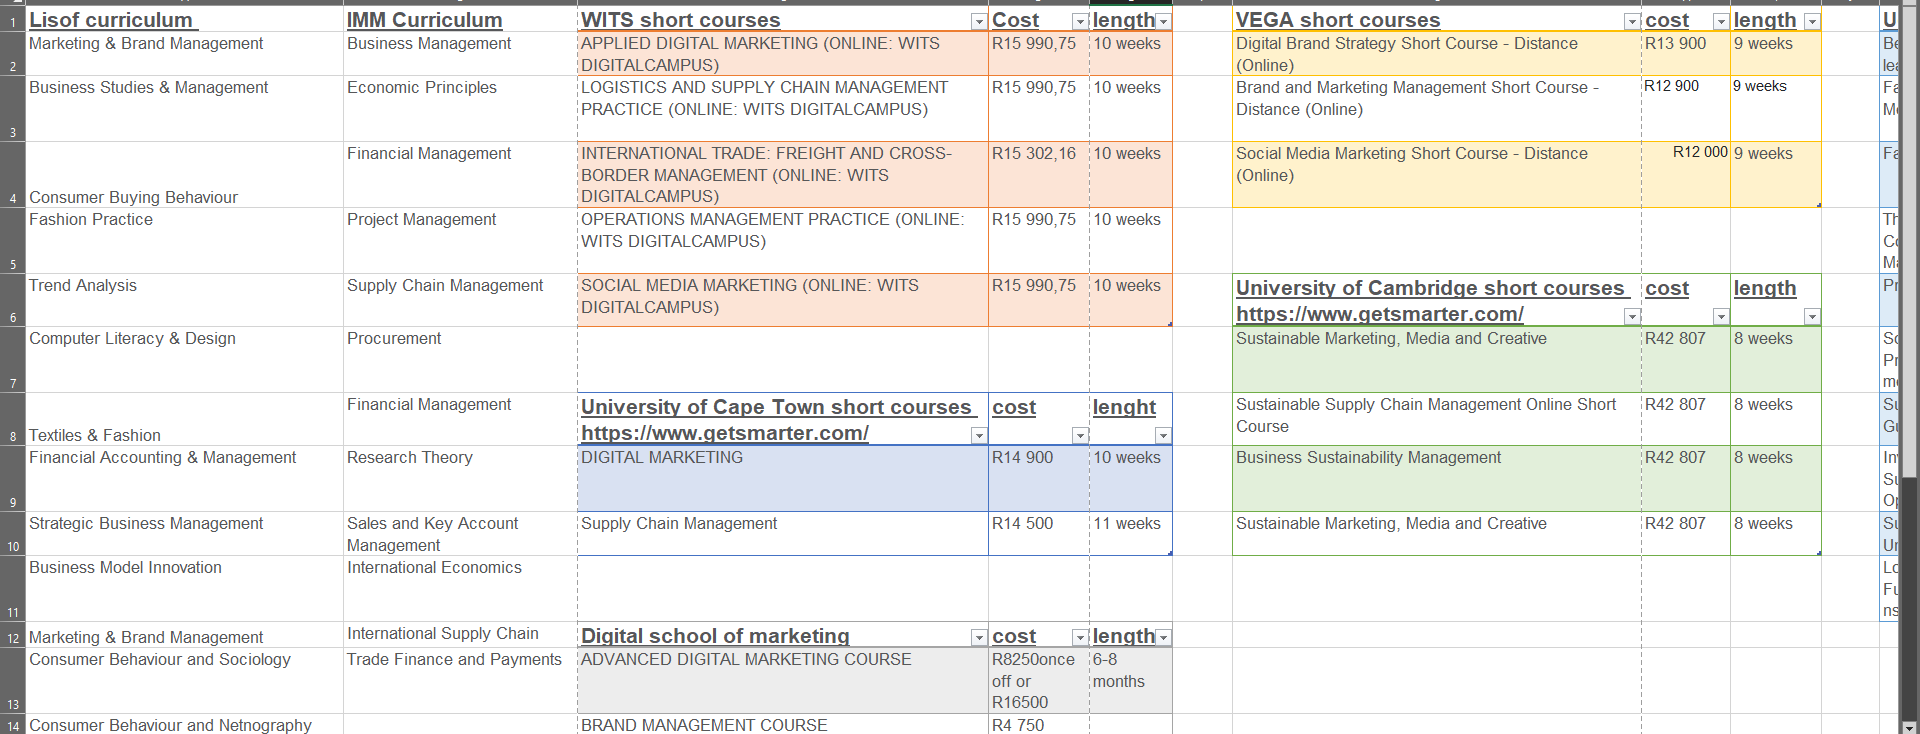
Task: Select cell 'Textiles & Fashion'
Action: click(x=184, y=419)
